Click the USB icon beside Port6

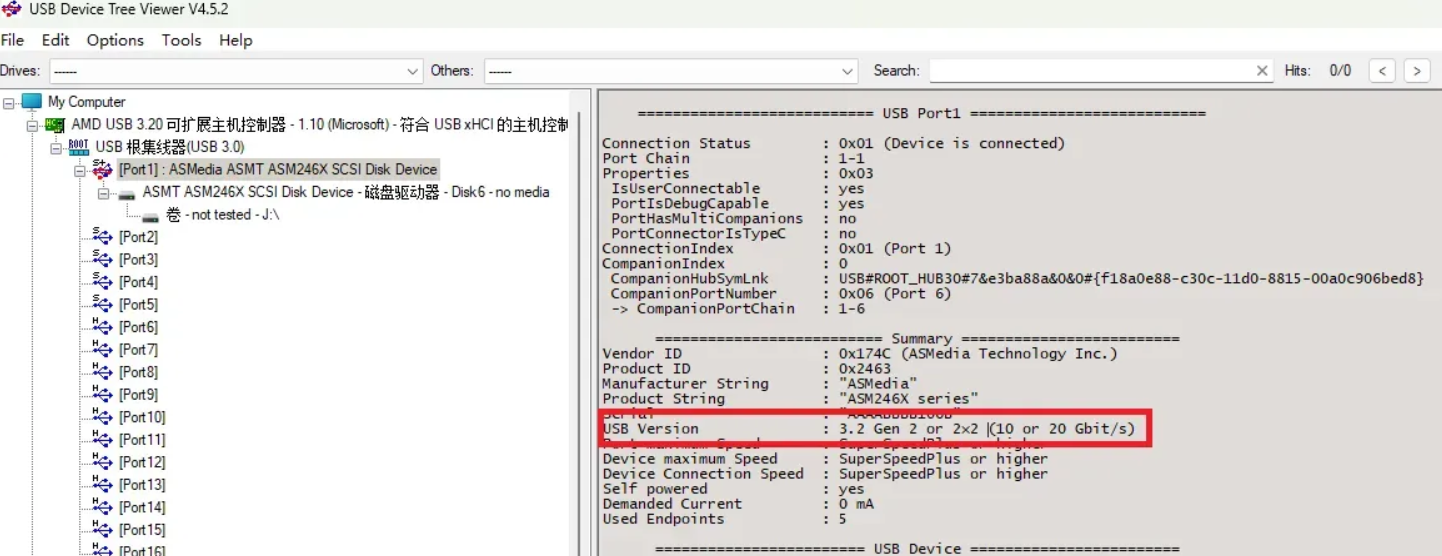tap(102, 327)
